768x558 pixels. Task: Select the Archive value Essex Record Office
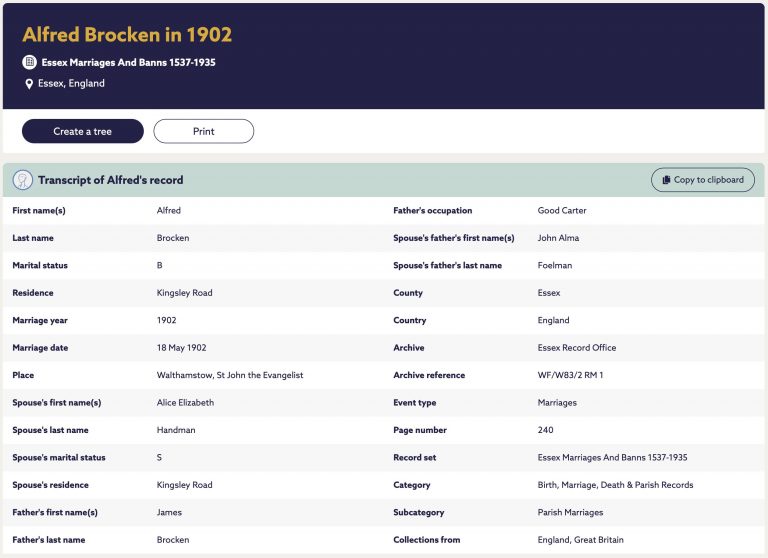(577, 347)
